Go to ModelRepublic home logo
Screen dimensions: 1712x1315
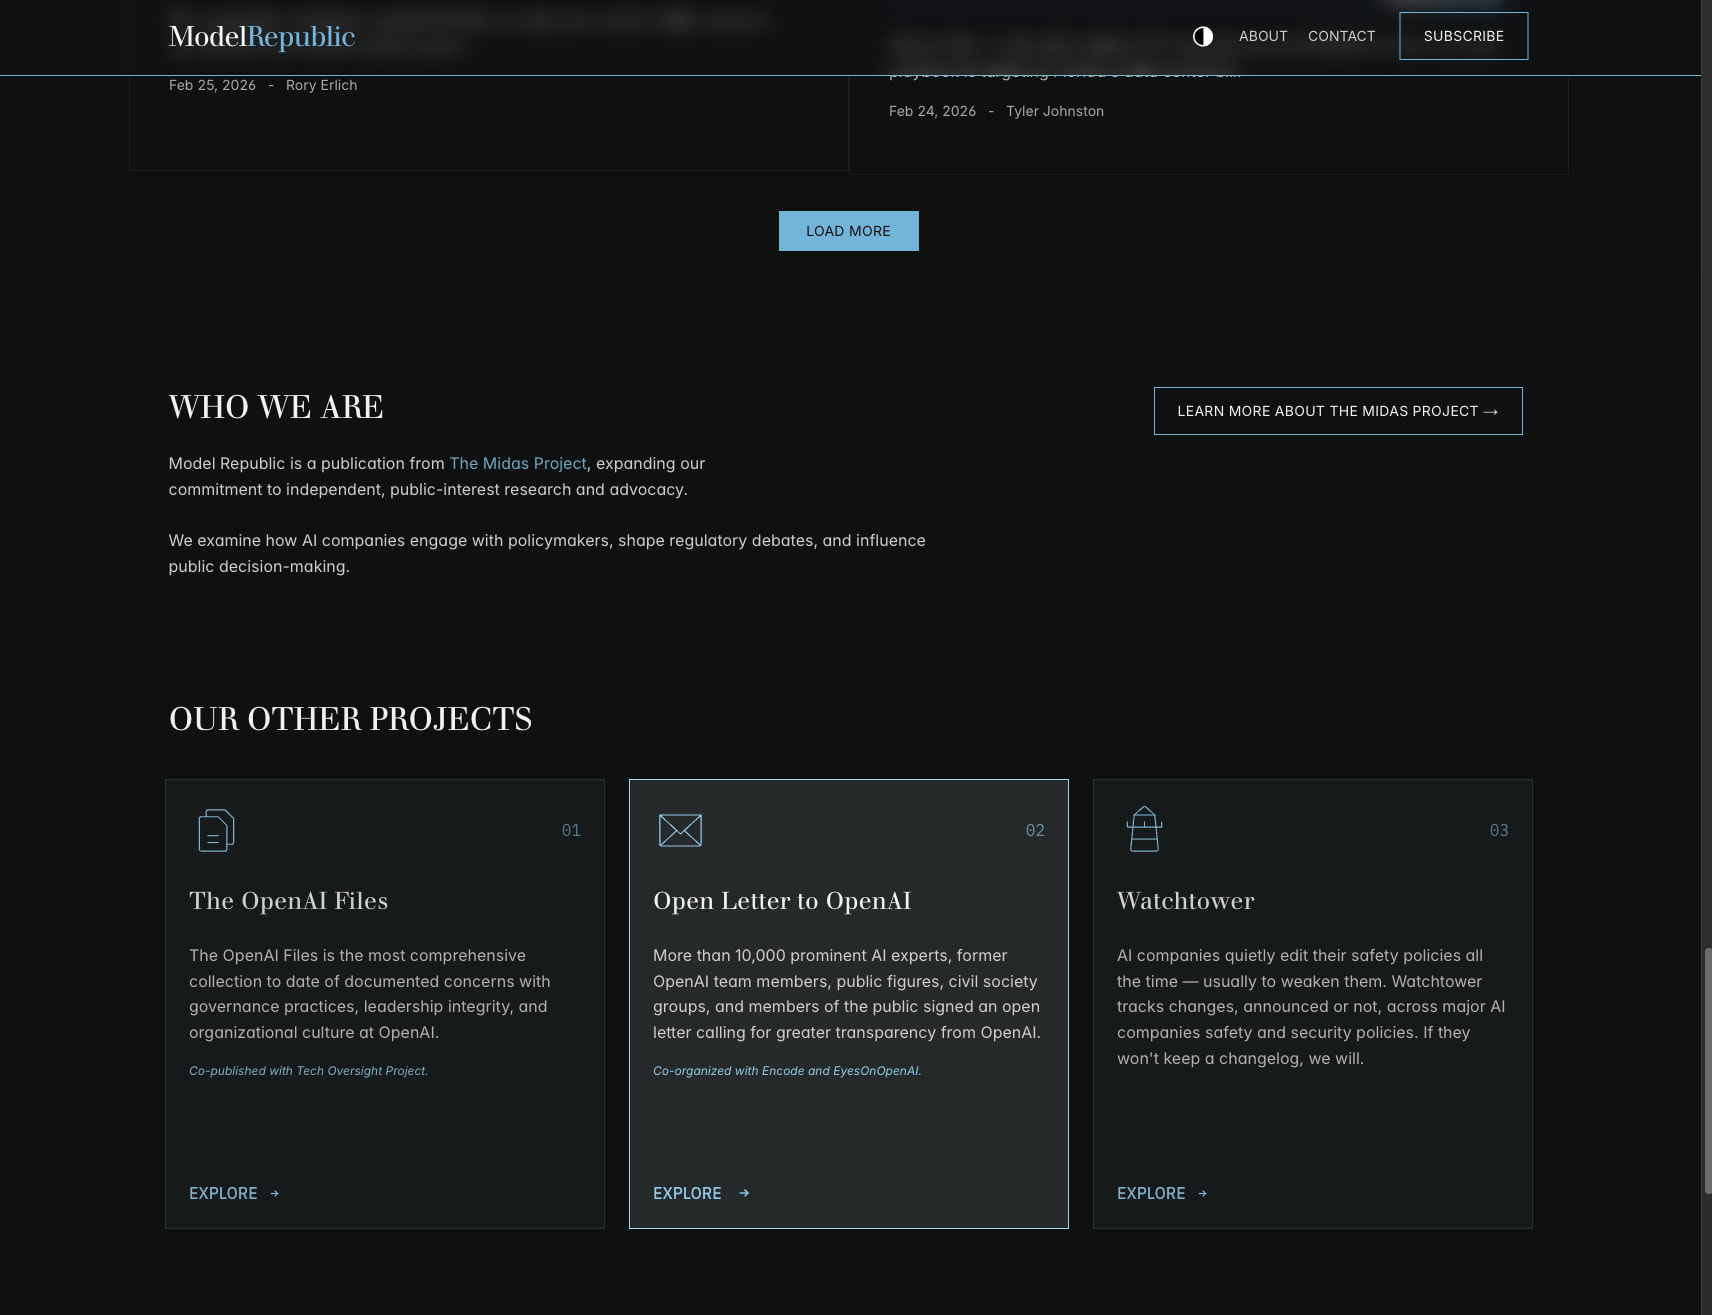[262, 36]
